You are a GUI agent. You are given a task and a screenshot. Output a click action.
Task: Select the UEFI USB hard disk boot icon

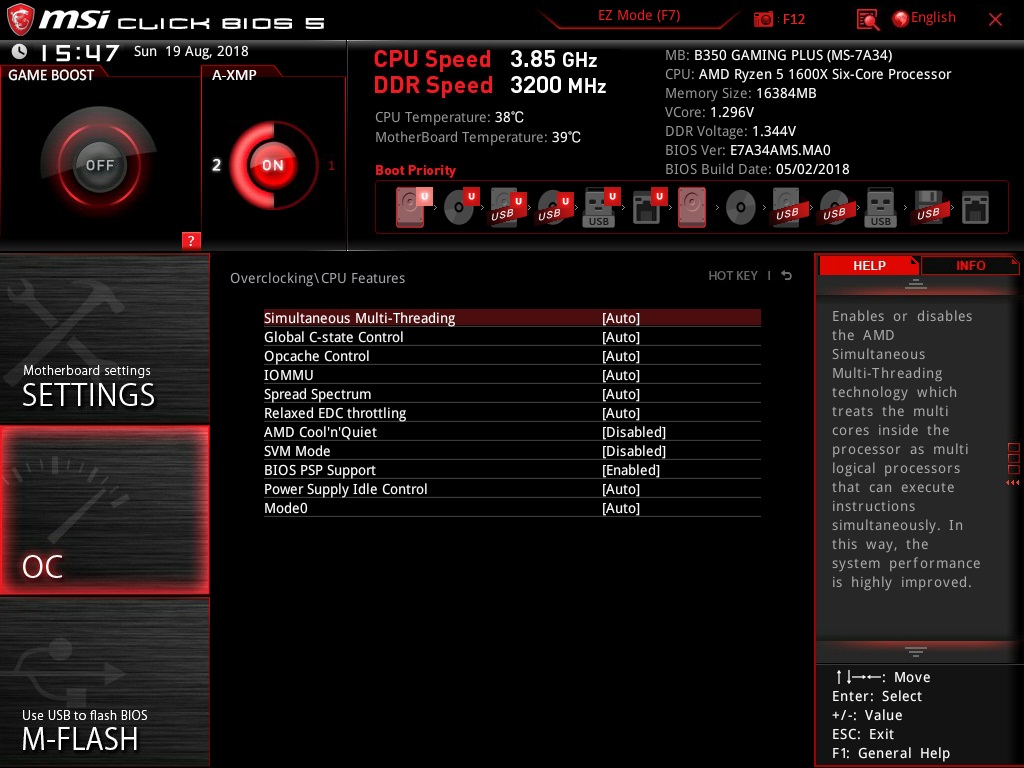coord(507,208)
